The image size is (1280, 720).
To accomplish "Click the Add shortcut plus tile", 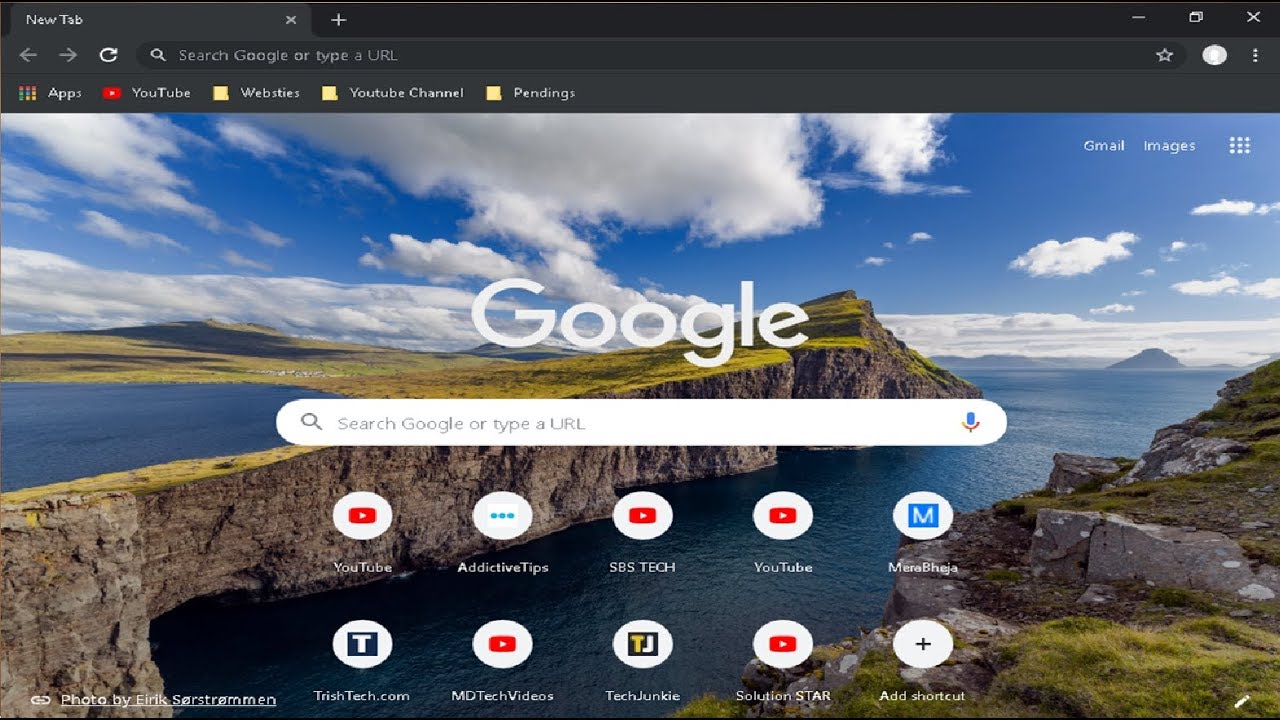I will coord(922,660).
